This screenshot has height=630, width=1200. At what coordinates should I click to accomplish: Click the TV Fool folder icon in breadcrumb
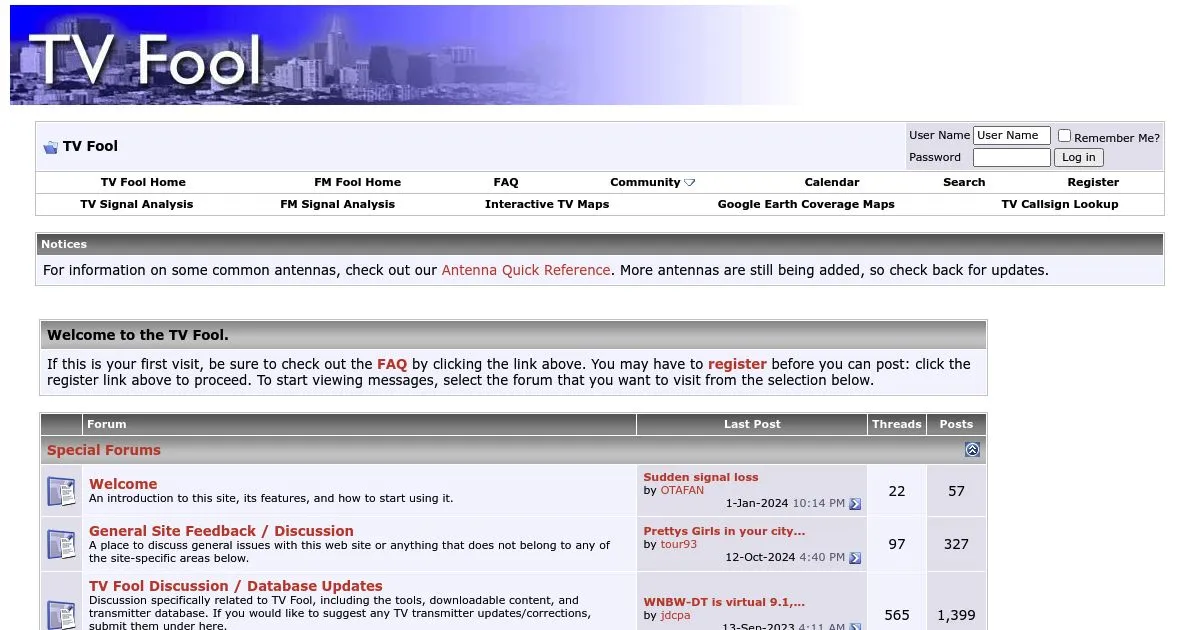50,147
